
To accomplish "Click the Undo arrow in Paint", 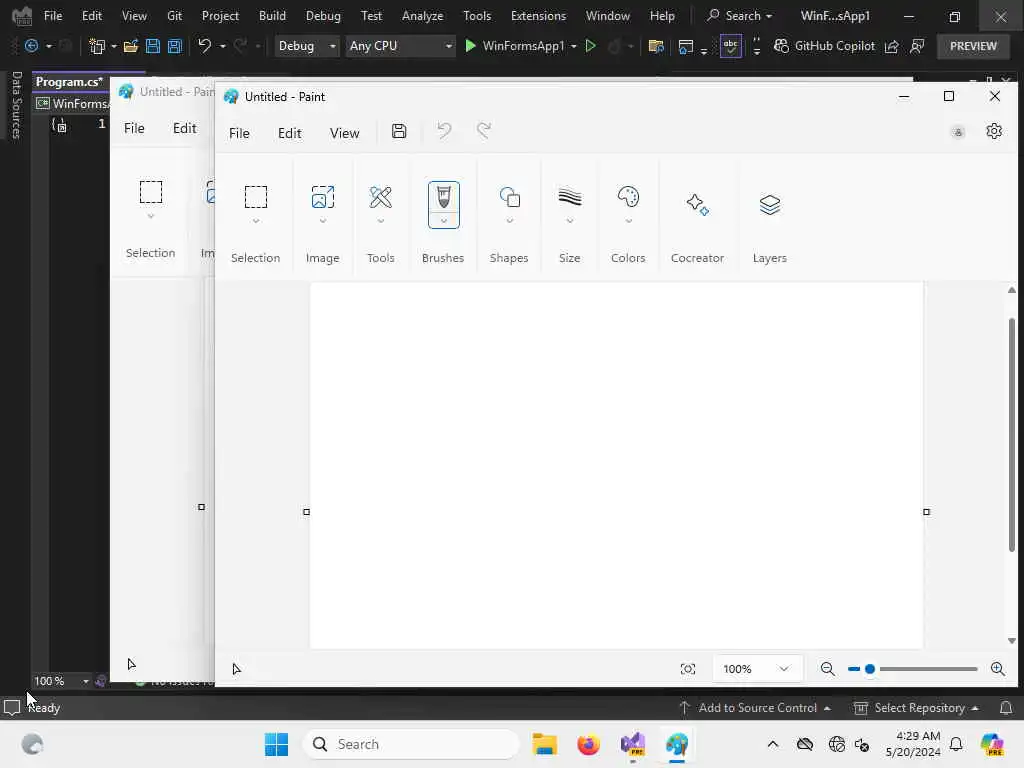I will (x=444, y=131).
